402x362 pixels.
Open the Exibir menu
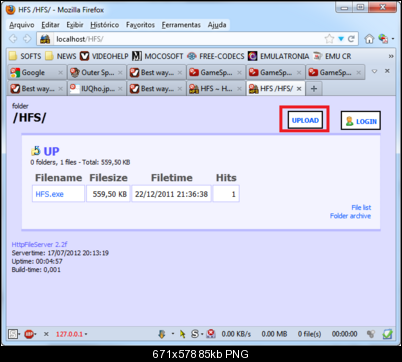click(75, 25)
